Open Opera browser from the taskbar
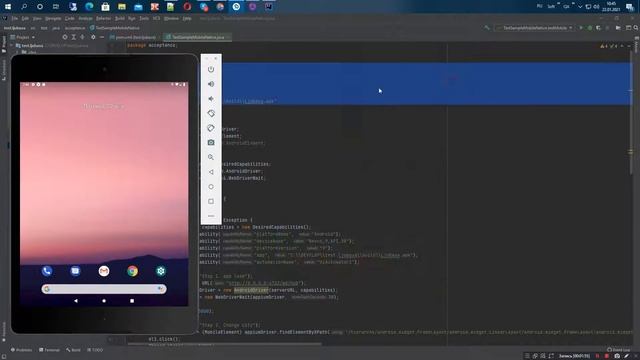Image resolution: width=640 pixels, height=360 pixels. pos(187,7)
